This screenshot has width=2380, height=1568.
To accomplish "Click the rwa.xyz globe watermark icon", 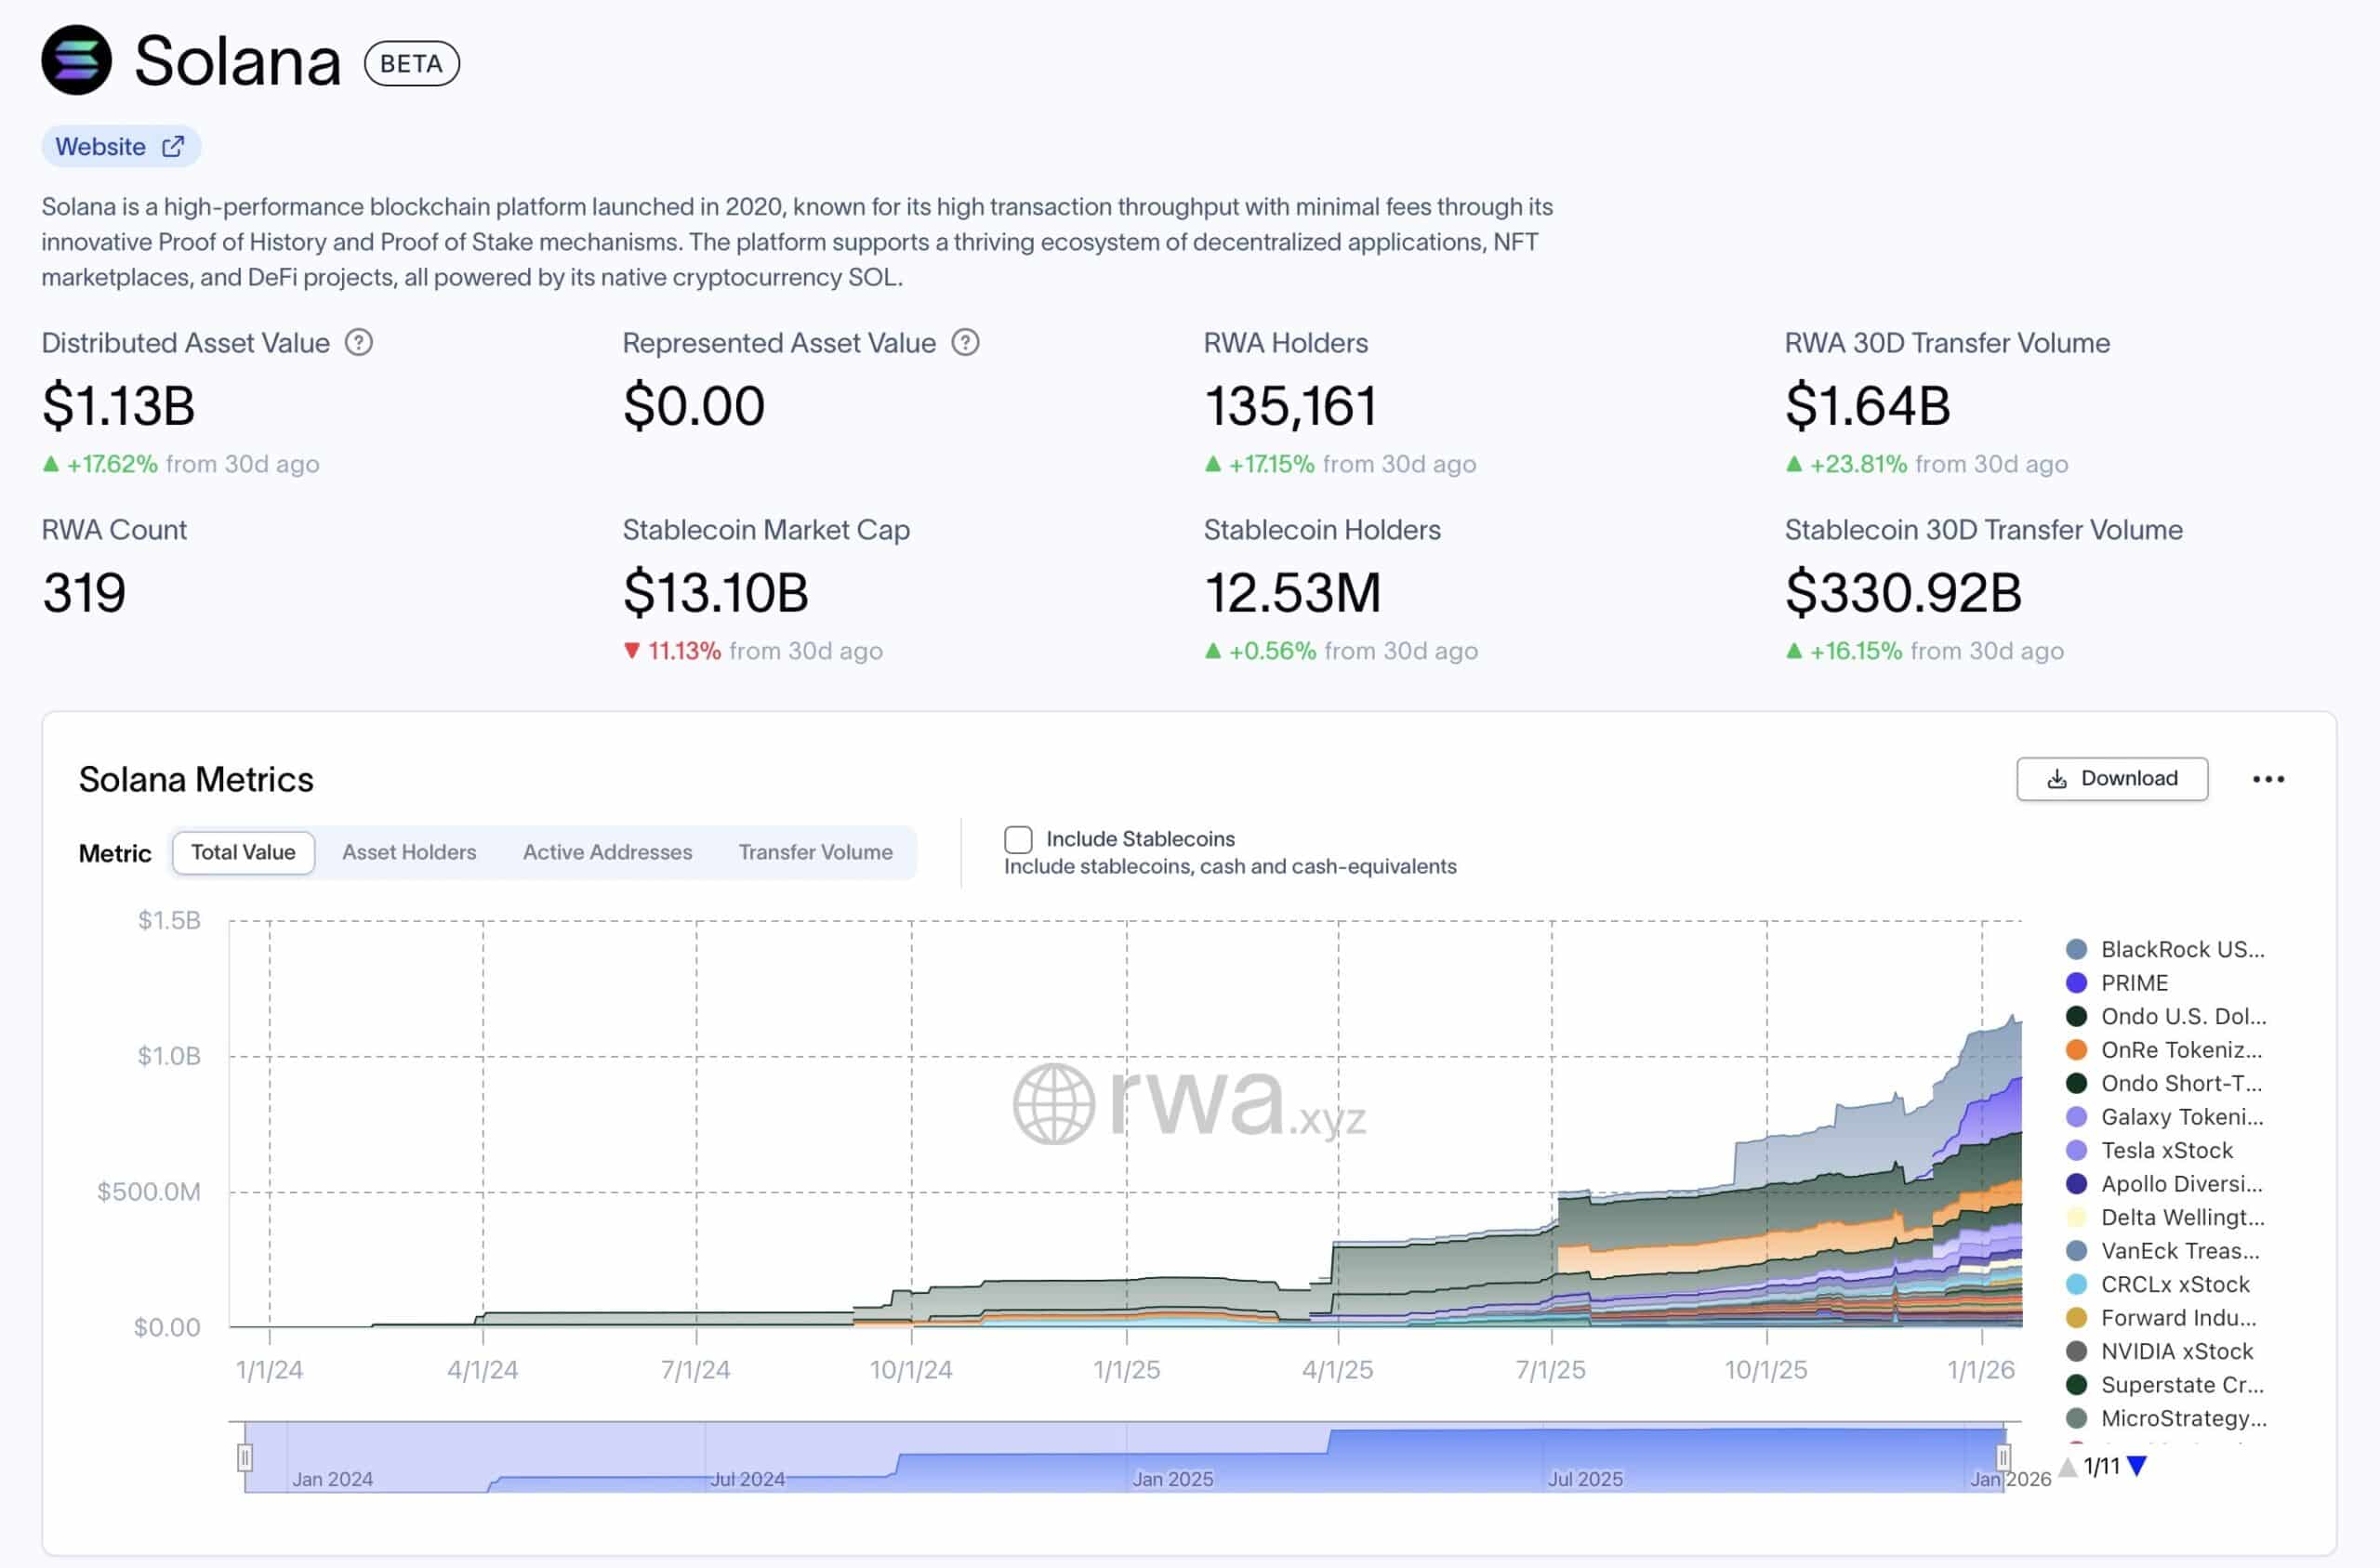I will pyautogui.click(x=1053, y=1104).
